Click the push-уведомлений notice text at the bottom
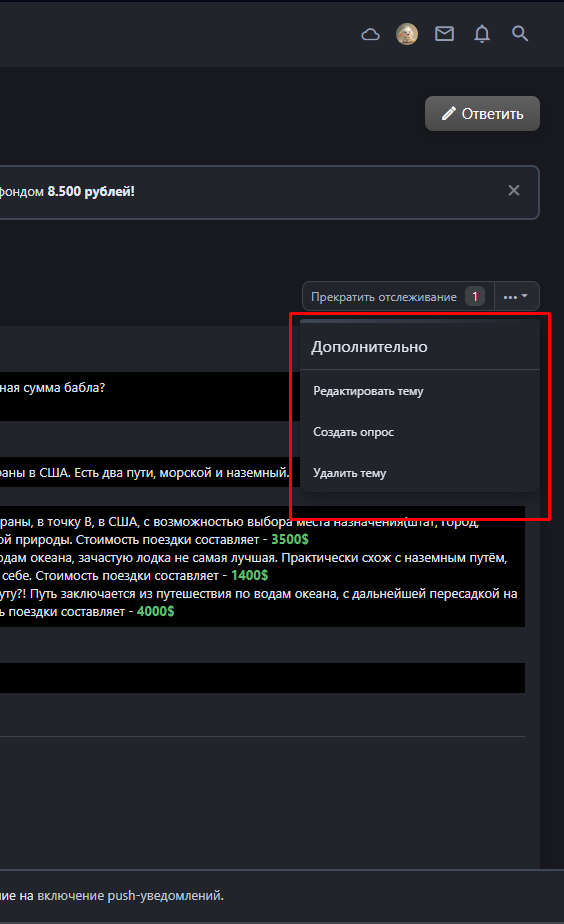The image size is (564, 924). point(112,896)
